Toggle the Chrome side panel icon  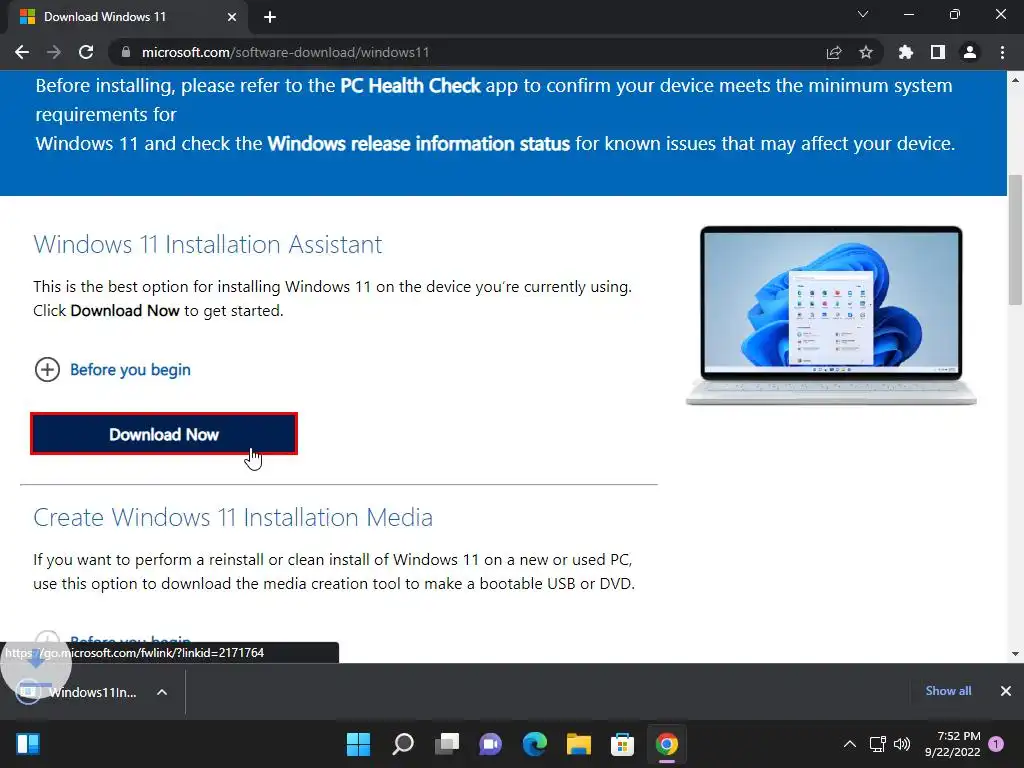pyautogui.click(x=938, y=52)
